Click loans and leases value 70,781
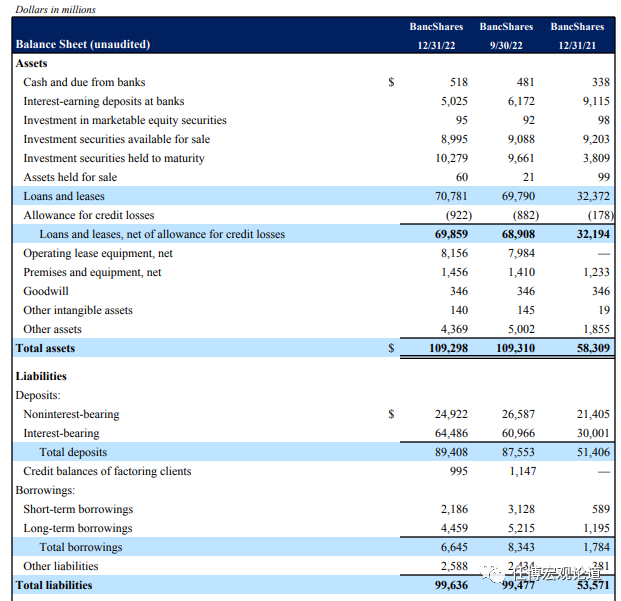621x601 pixels. click(x=451, y=196)
